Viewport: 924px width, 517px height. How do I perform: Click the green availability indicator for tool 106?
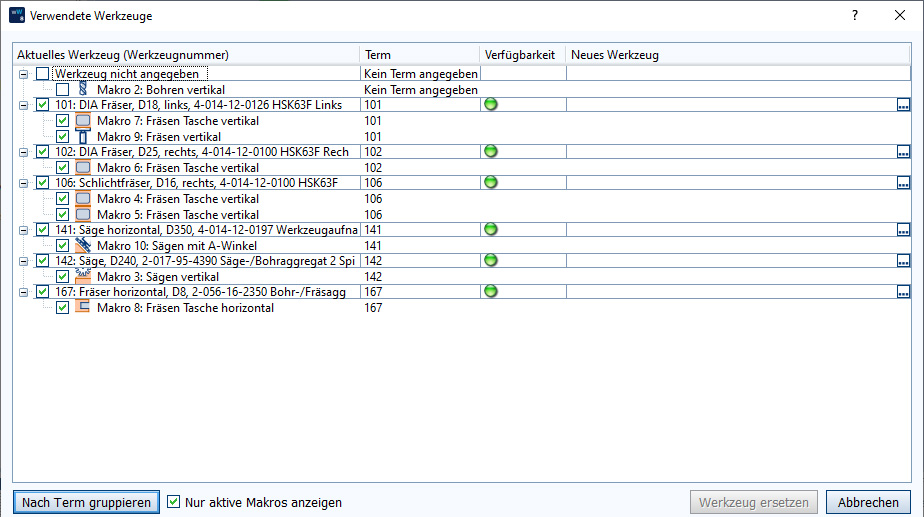coord(491,182)
